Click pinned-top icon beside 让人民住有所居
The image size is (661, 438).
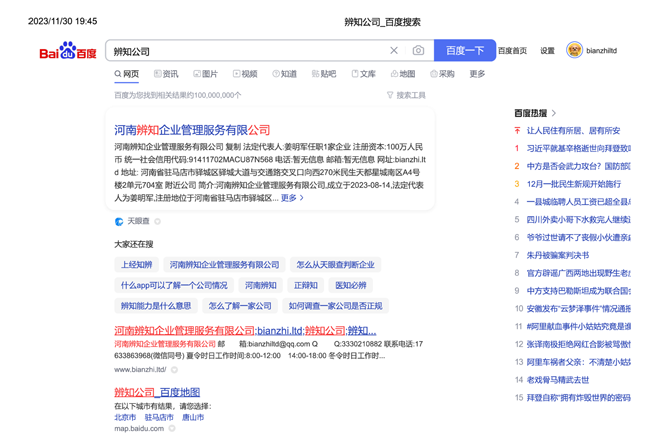pos(517,131)
